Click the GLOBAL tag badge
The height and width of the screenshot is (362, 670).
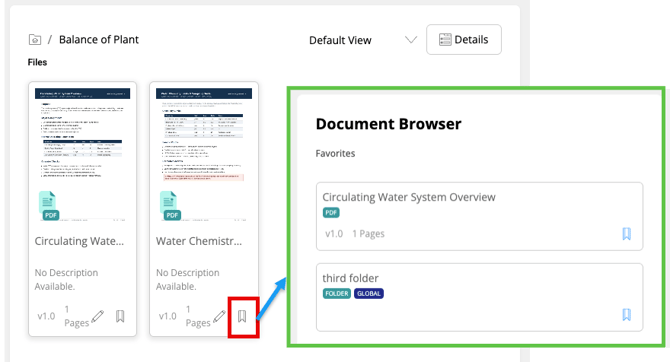pos(369,294)
